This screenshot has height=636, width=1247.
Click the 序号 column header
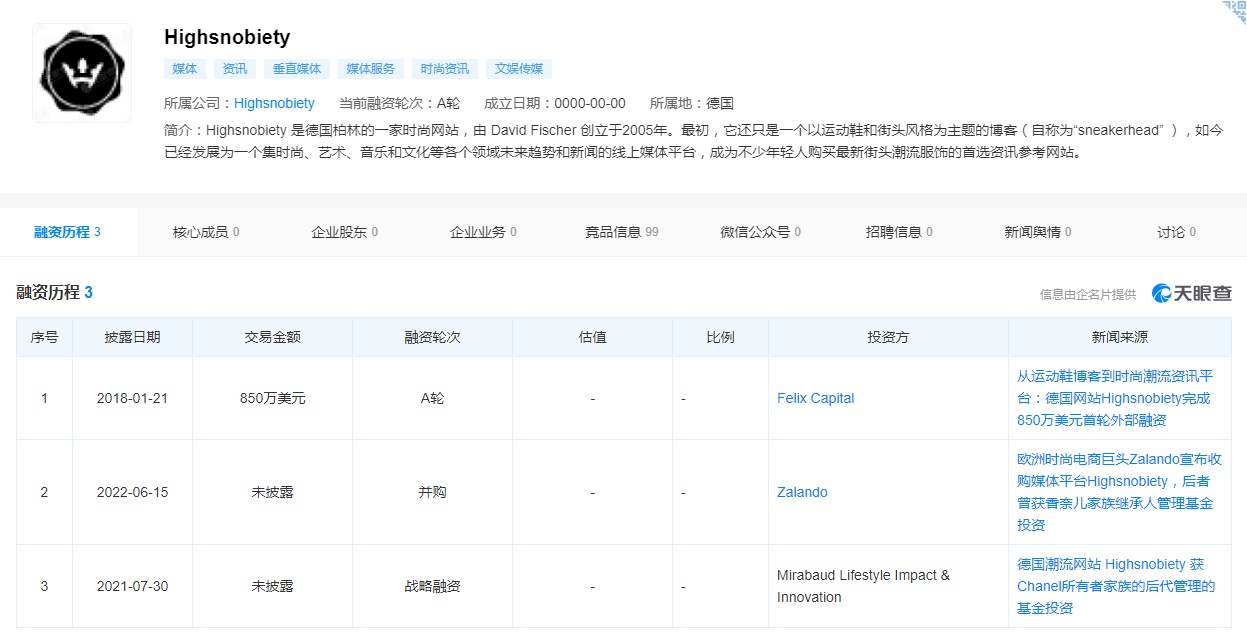(44, 337)
